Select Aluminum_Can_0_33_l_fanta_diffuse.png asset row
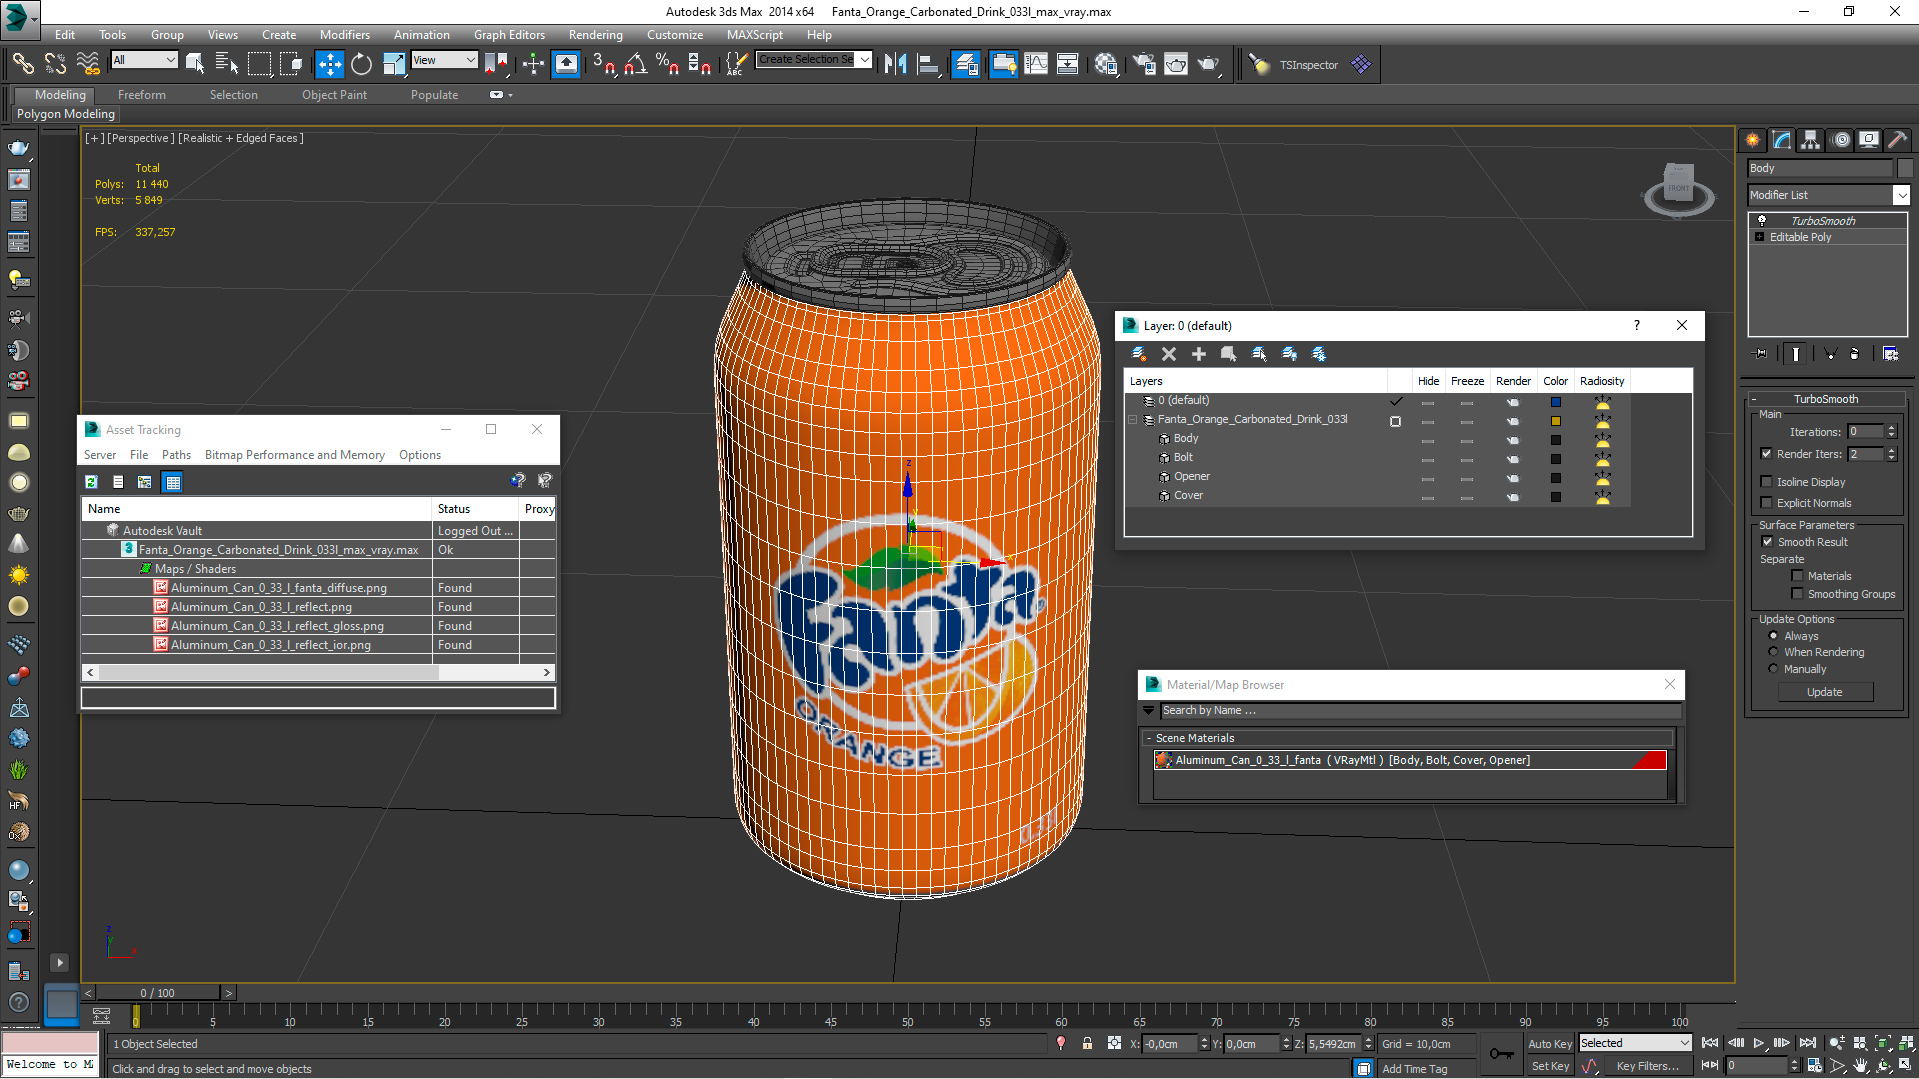The height and width of the screenshot is (1079, 1919). (318, 588)
